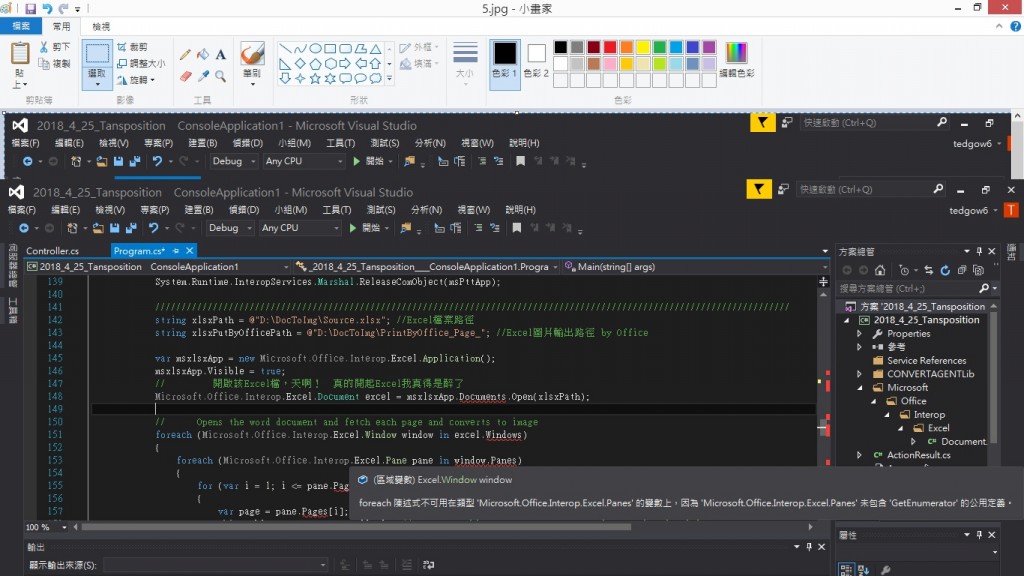Click the Undo icon in Paint title bar
This screenshot has width=1024, height=576.
click(47, 8)
